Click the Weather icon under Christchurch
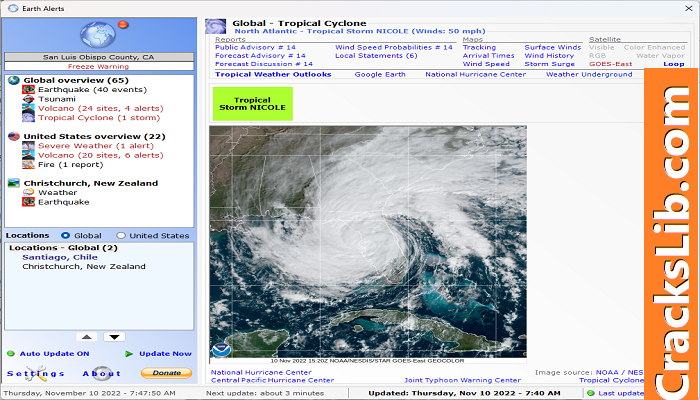Screen dimensions: 700x400 (29, 192)
